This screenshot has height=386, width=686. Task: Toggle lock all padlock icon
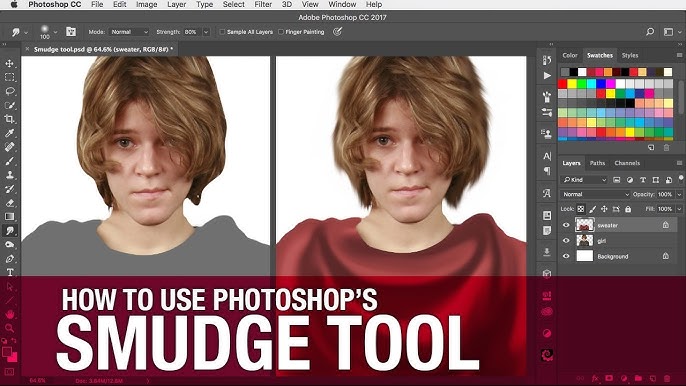click(x=628, y=209)
